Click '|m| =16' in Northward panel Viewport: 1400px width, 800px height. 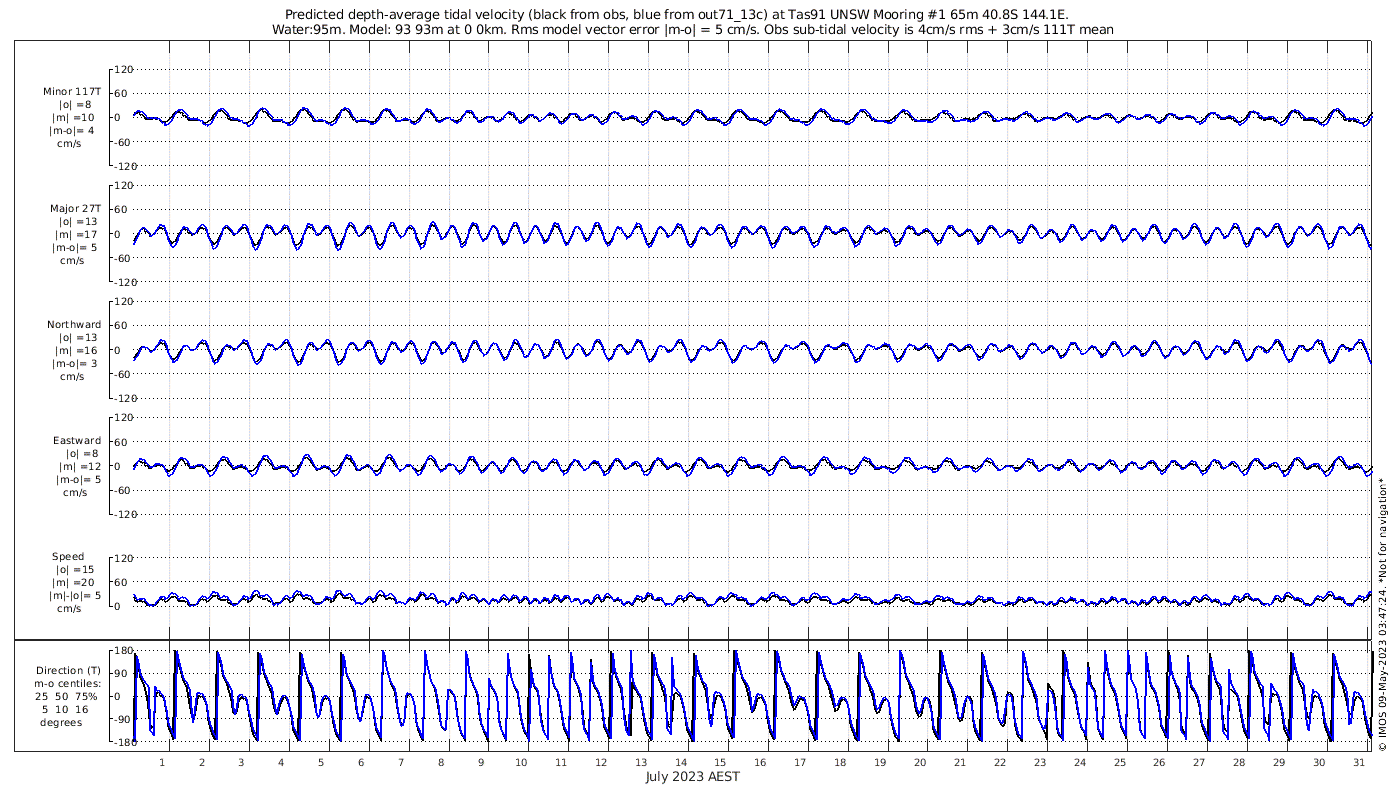(74, 350)
